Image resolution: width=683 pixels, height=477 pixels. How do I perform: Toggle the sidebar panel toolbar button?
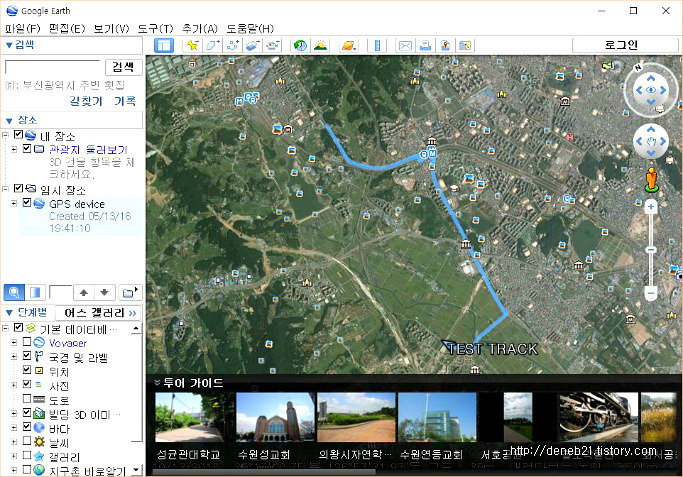click(164, 45)
